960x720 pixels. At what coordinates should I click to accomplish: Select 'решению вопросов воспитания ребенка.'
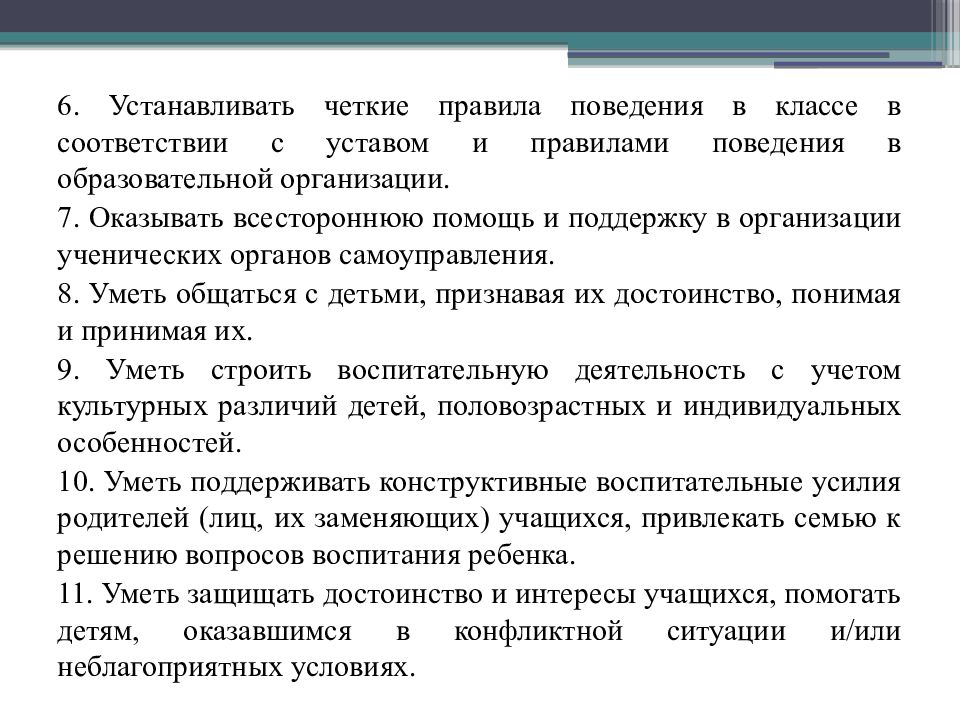pos(317,556)
